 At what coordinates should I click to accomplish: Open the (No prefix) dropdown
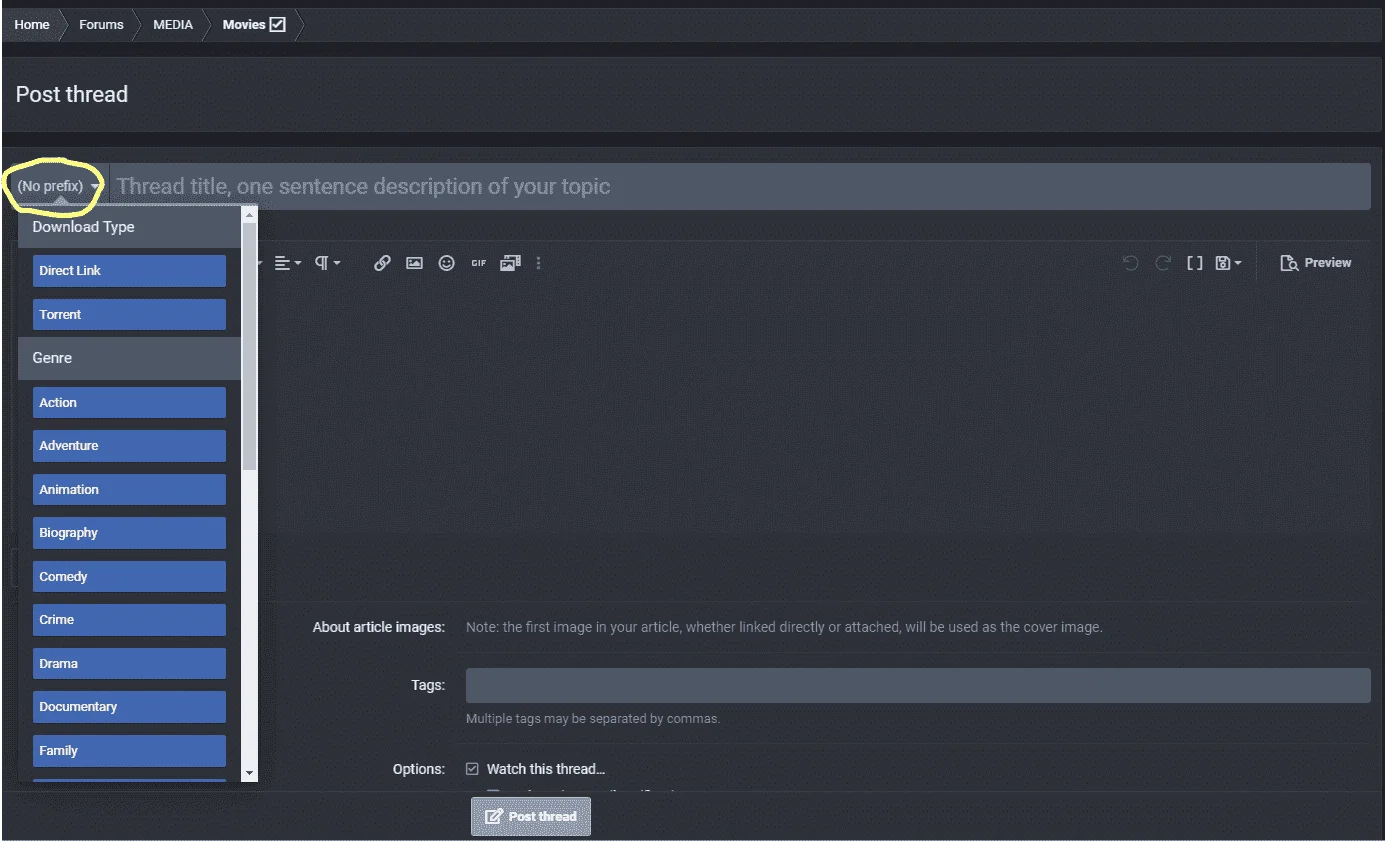pos(59,186)
